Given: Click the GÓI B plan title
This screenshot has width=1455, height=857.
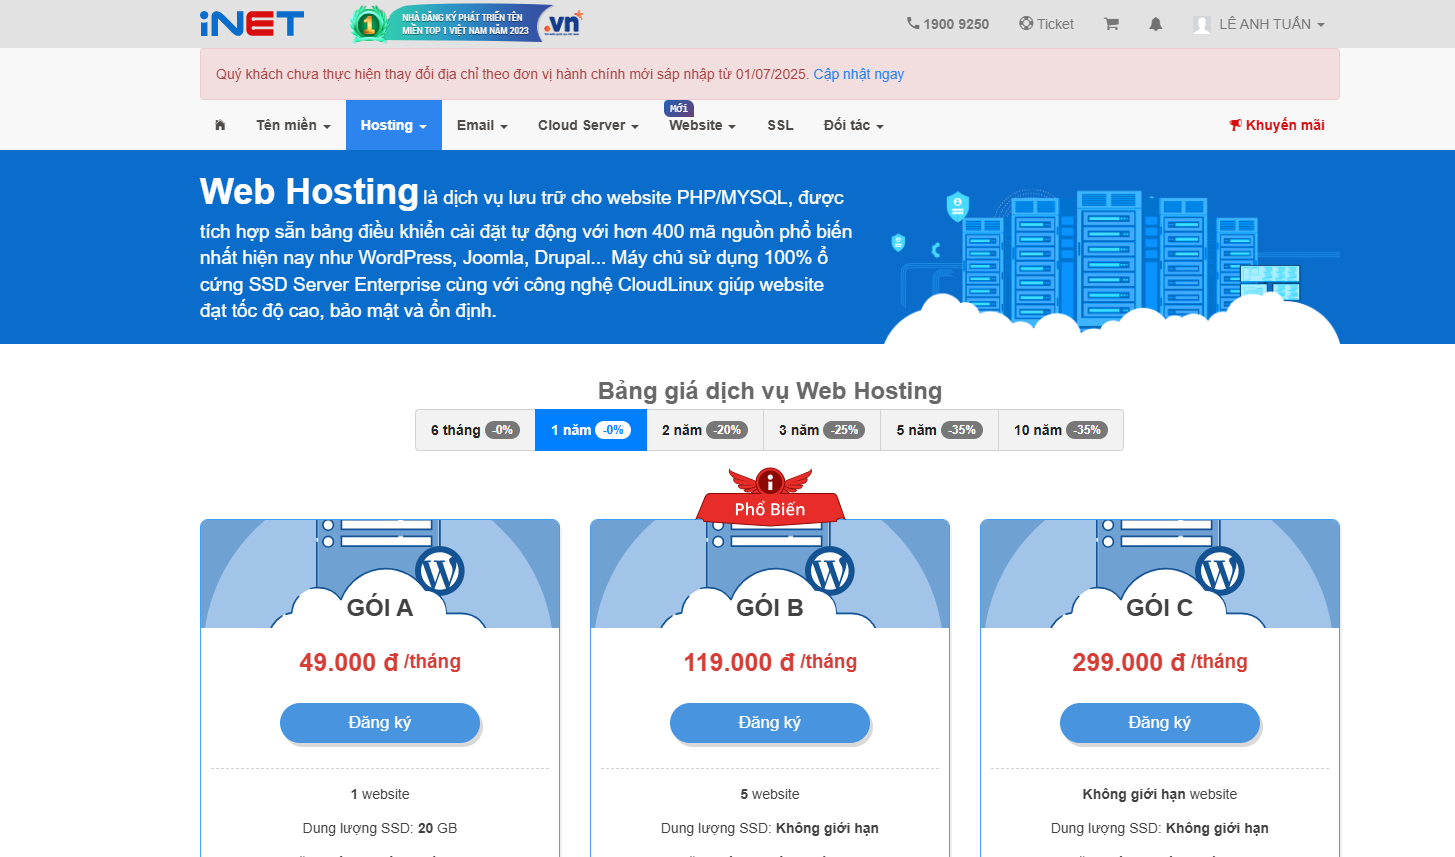Looking at the screenshot, I should (770, 607).
